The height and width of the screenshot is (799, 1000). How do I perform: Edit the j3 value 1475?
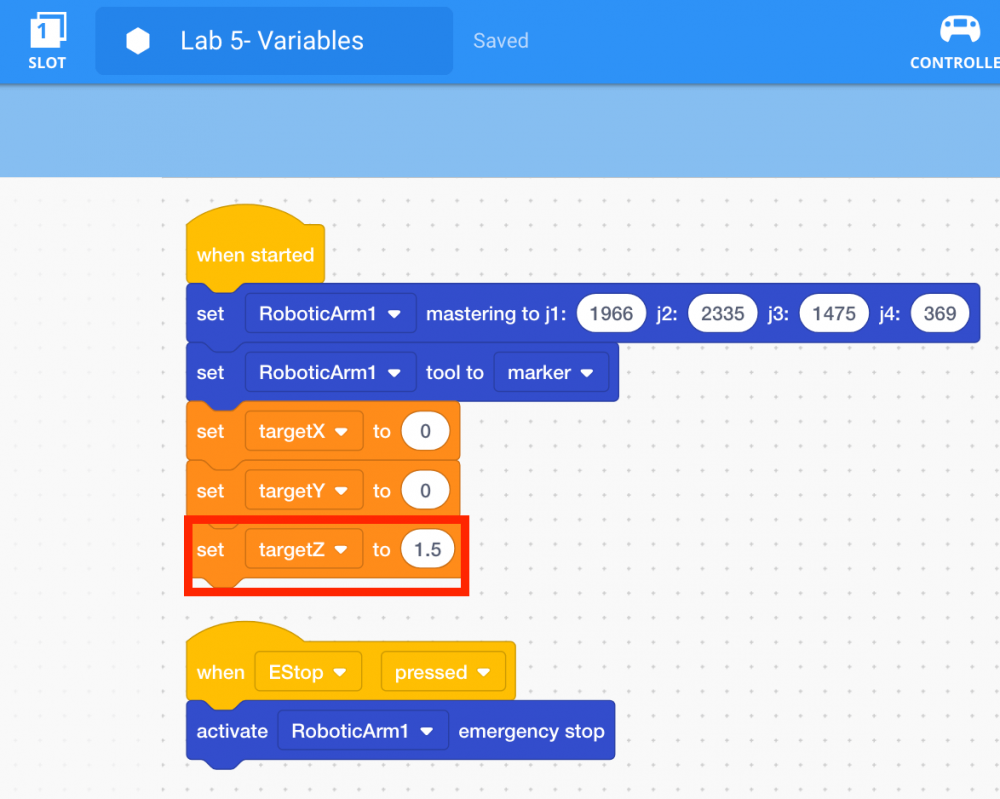[x=834, y=314]
